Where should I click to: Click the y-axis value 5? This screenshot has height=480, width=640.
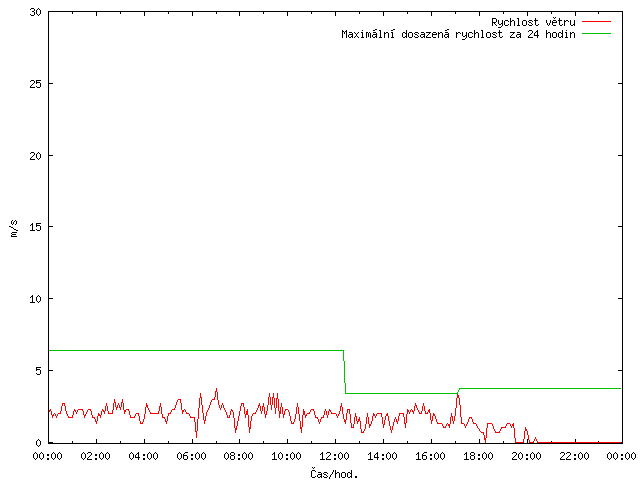(39, 371)
